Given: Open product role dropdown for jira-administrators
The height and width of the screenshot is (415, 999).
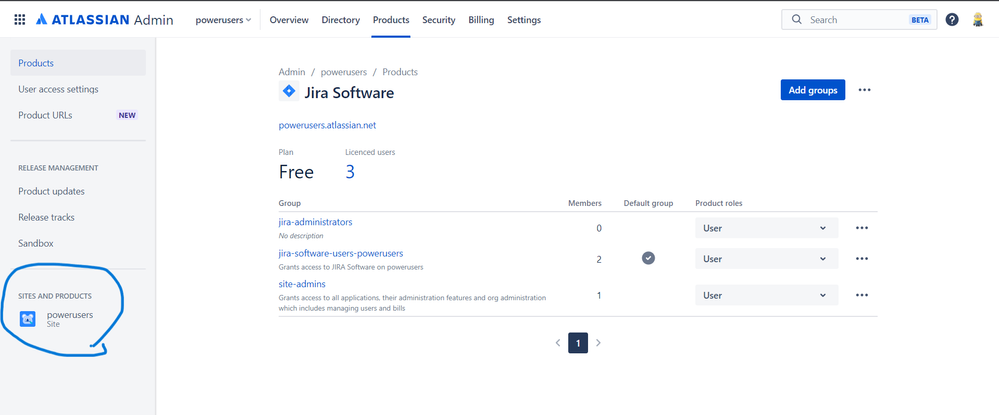Looking at the screenshot, I should (x=766, y=228).
